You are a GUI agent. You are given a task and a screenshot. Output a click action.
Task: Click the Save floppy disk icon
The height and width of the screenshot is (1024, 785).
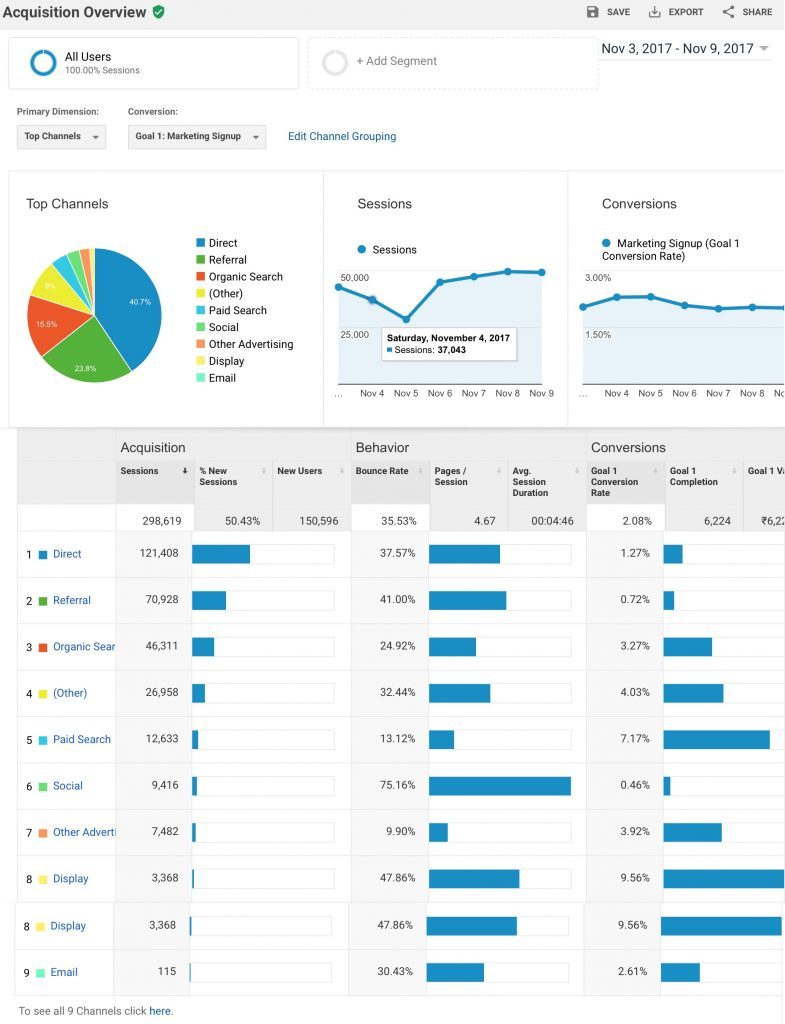pos(592,12)
